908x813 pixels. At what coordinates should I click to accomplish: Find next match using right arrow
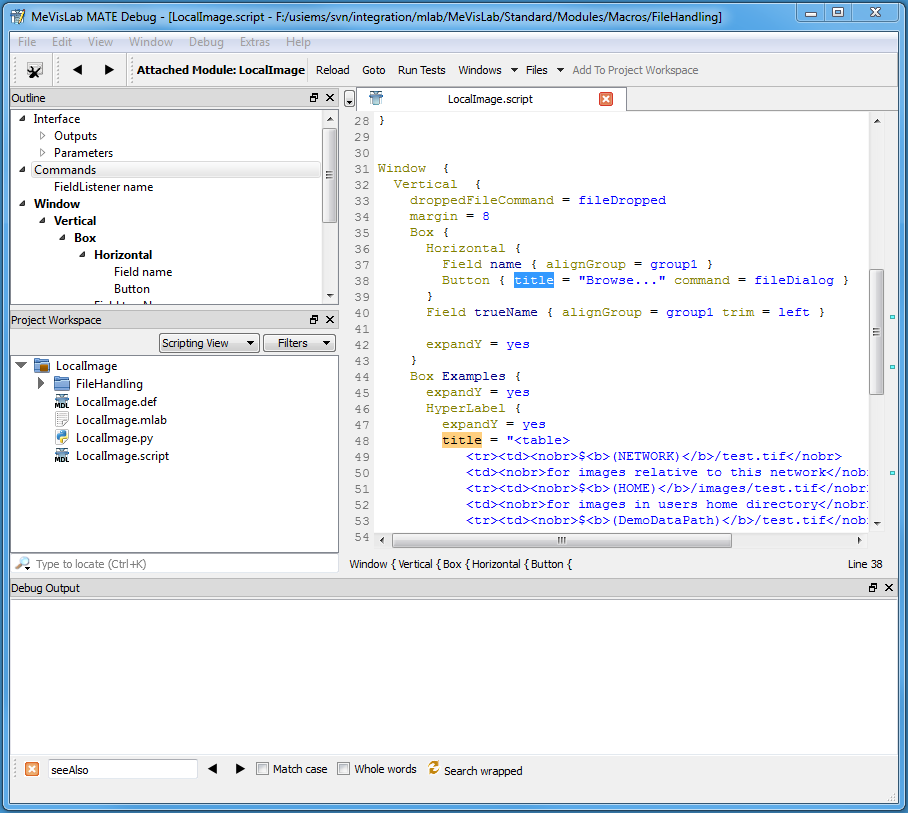pyautogui.click(x=240, y=769)
